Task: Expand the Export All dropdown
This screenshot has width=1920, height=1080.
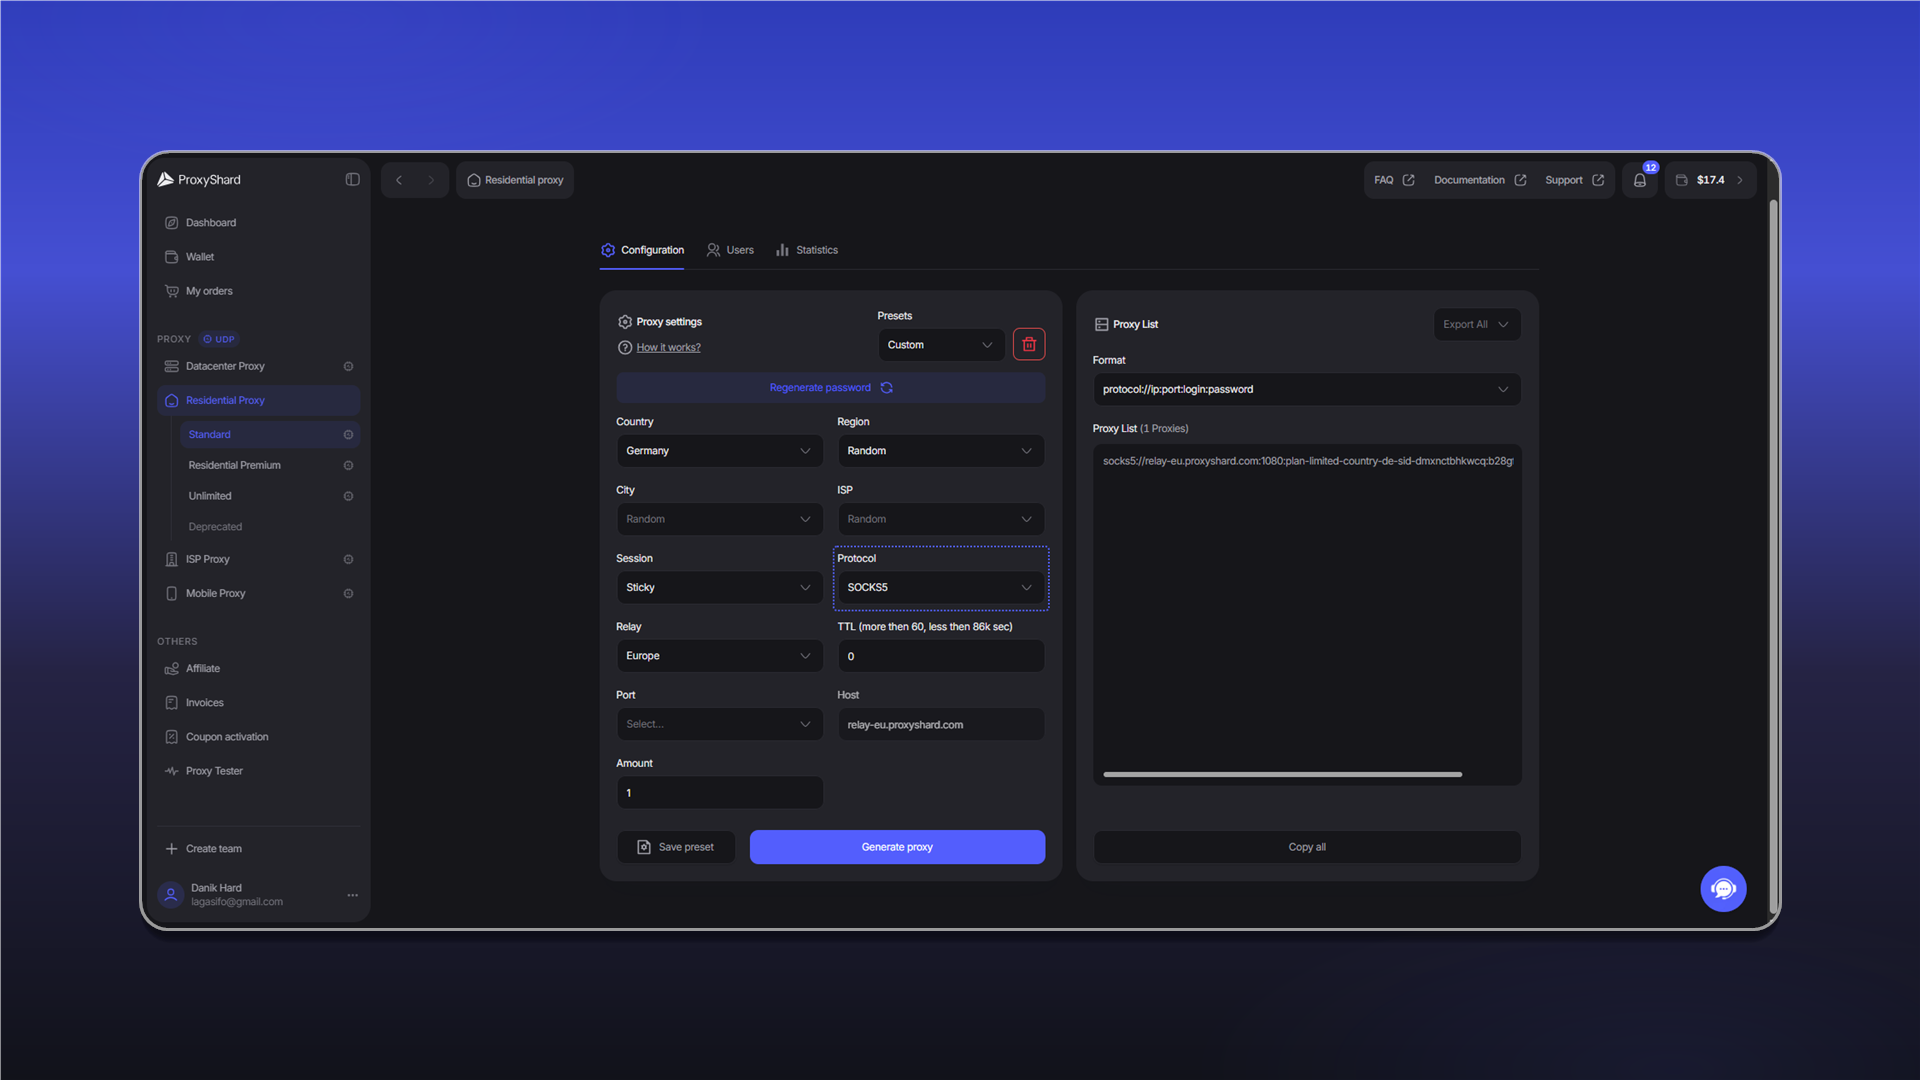Action: (1476, 324)
